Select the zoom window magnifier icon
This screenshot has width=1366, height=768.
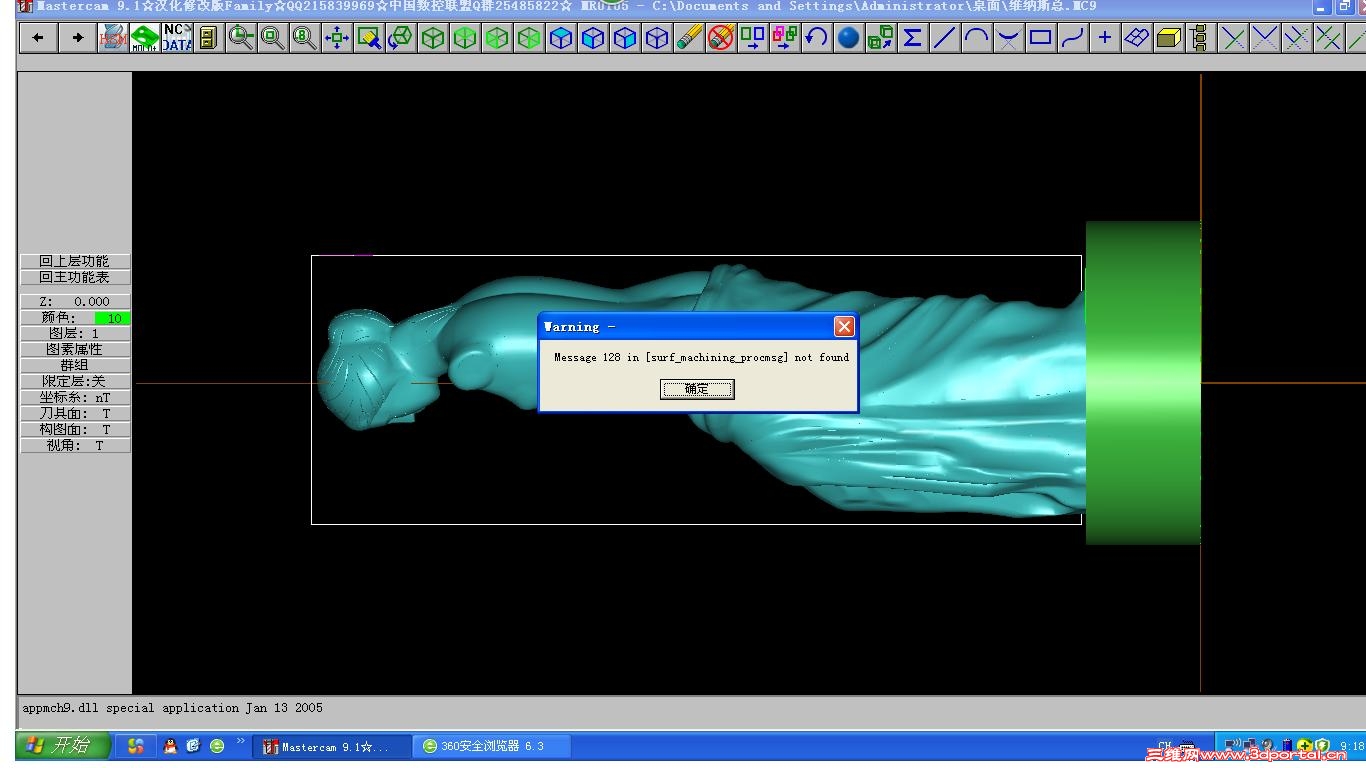coord(272,38)
